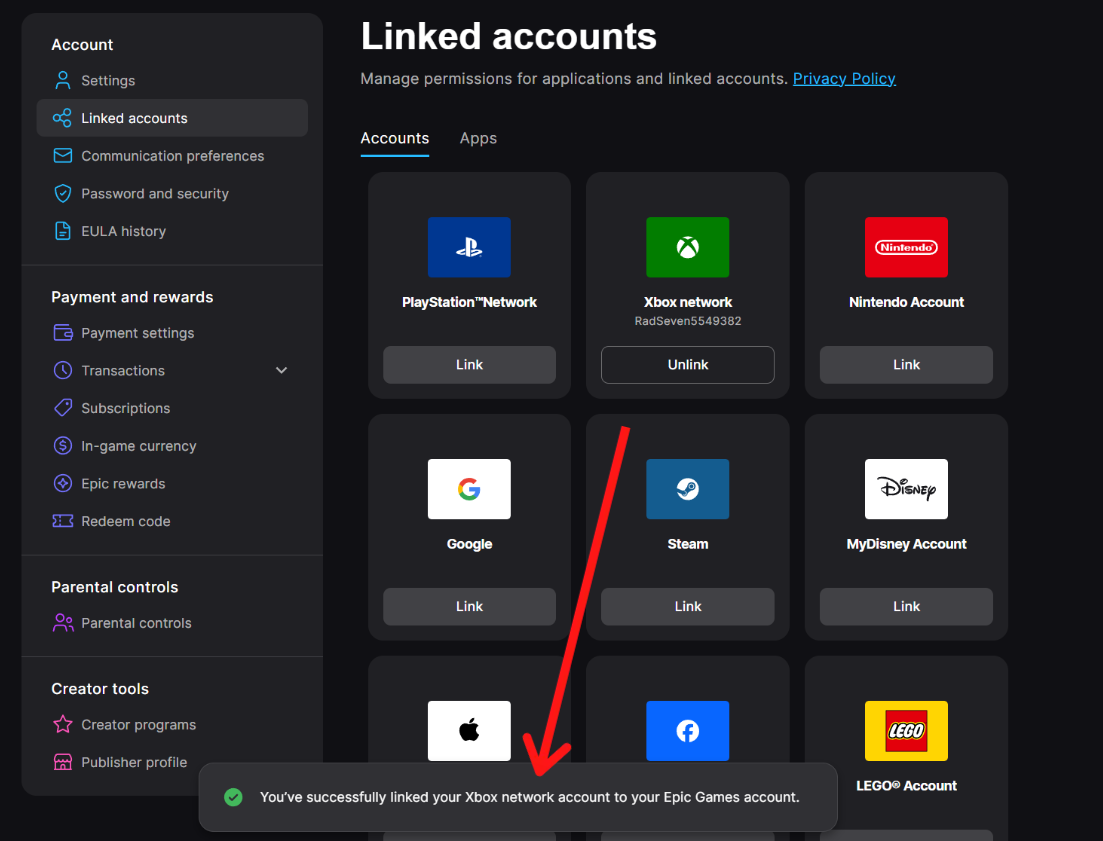Screen dimensions: 1103x841
Task: Click the Password and security shield icon
Action: pyautogui.click(x=63, y=194)
